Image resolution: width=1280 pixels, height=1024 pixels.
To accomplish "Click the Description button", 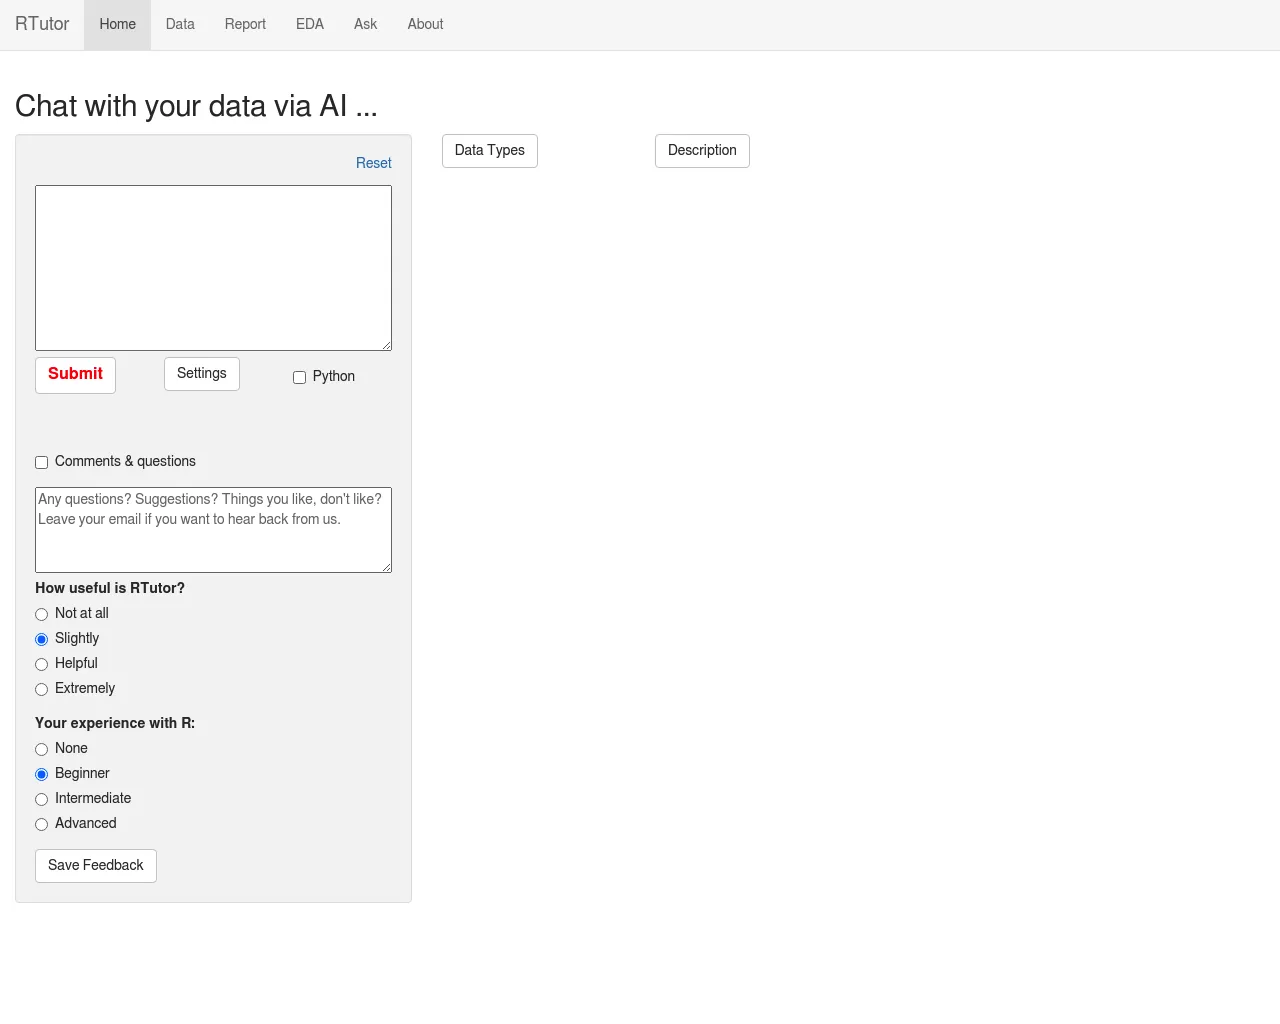I will click(x=702, y=151).
